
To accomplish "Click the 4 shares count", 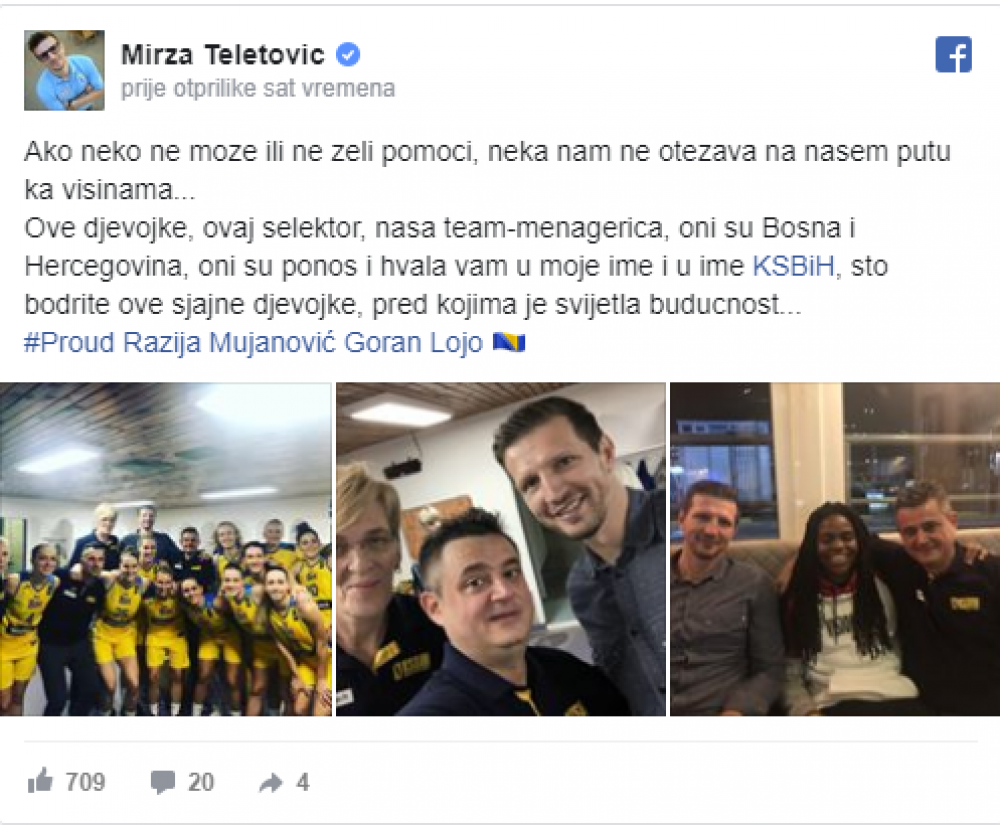I will (x=302, y=782).
